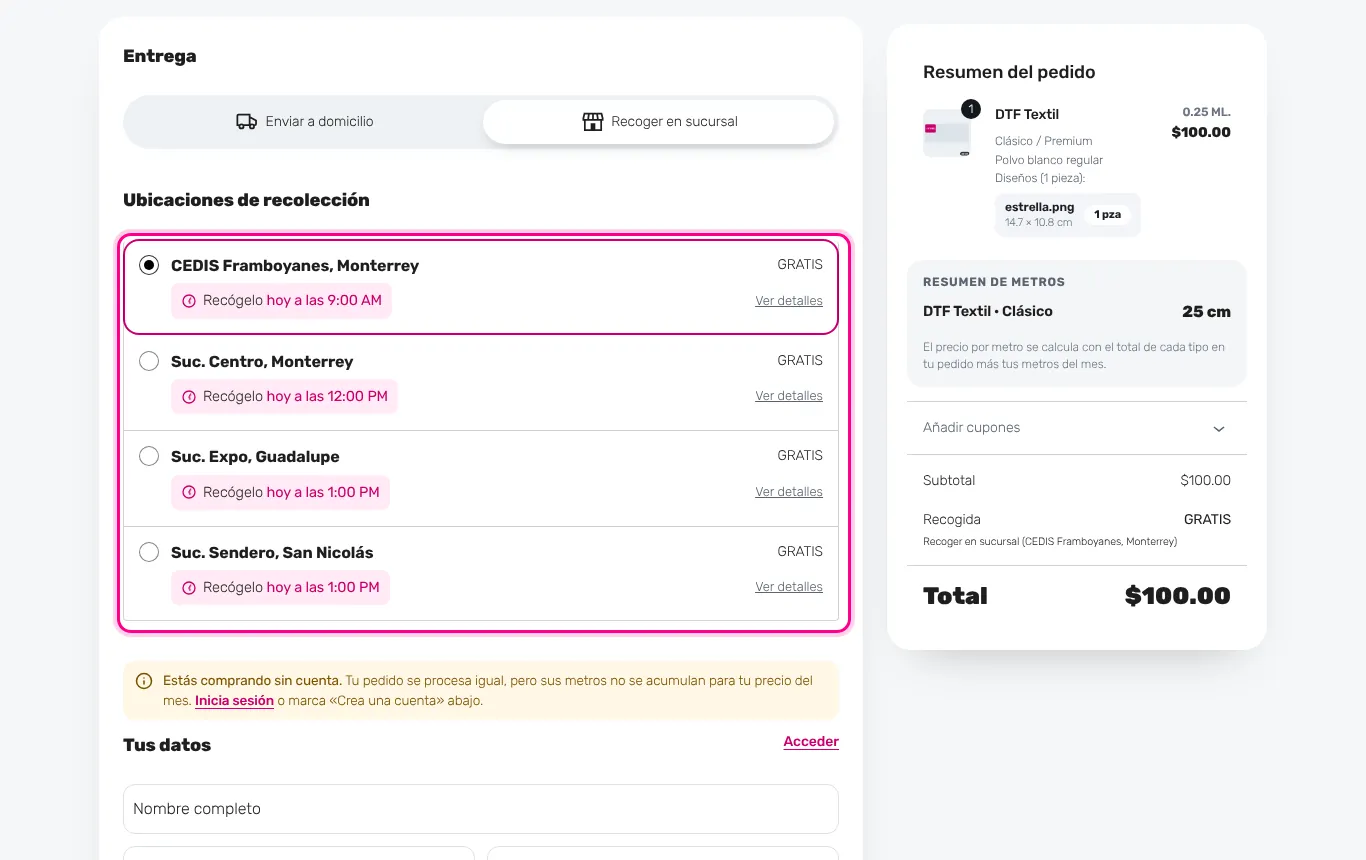Click the Añadir cupones label

click(x=971, y=428)
